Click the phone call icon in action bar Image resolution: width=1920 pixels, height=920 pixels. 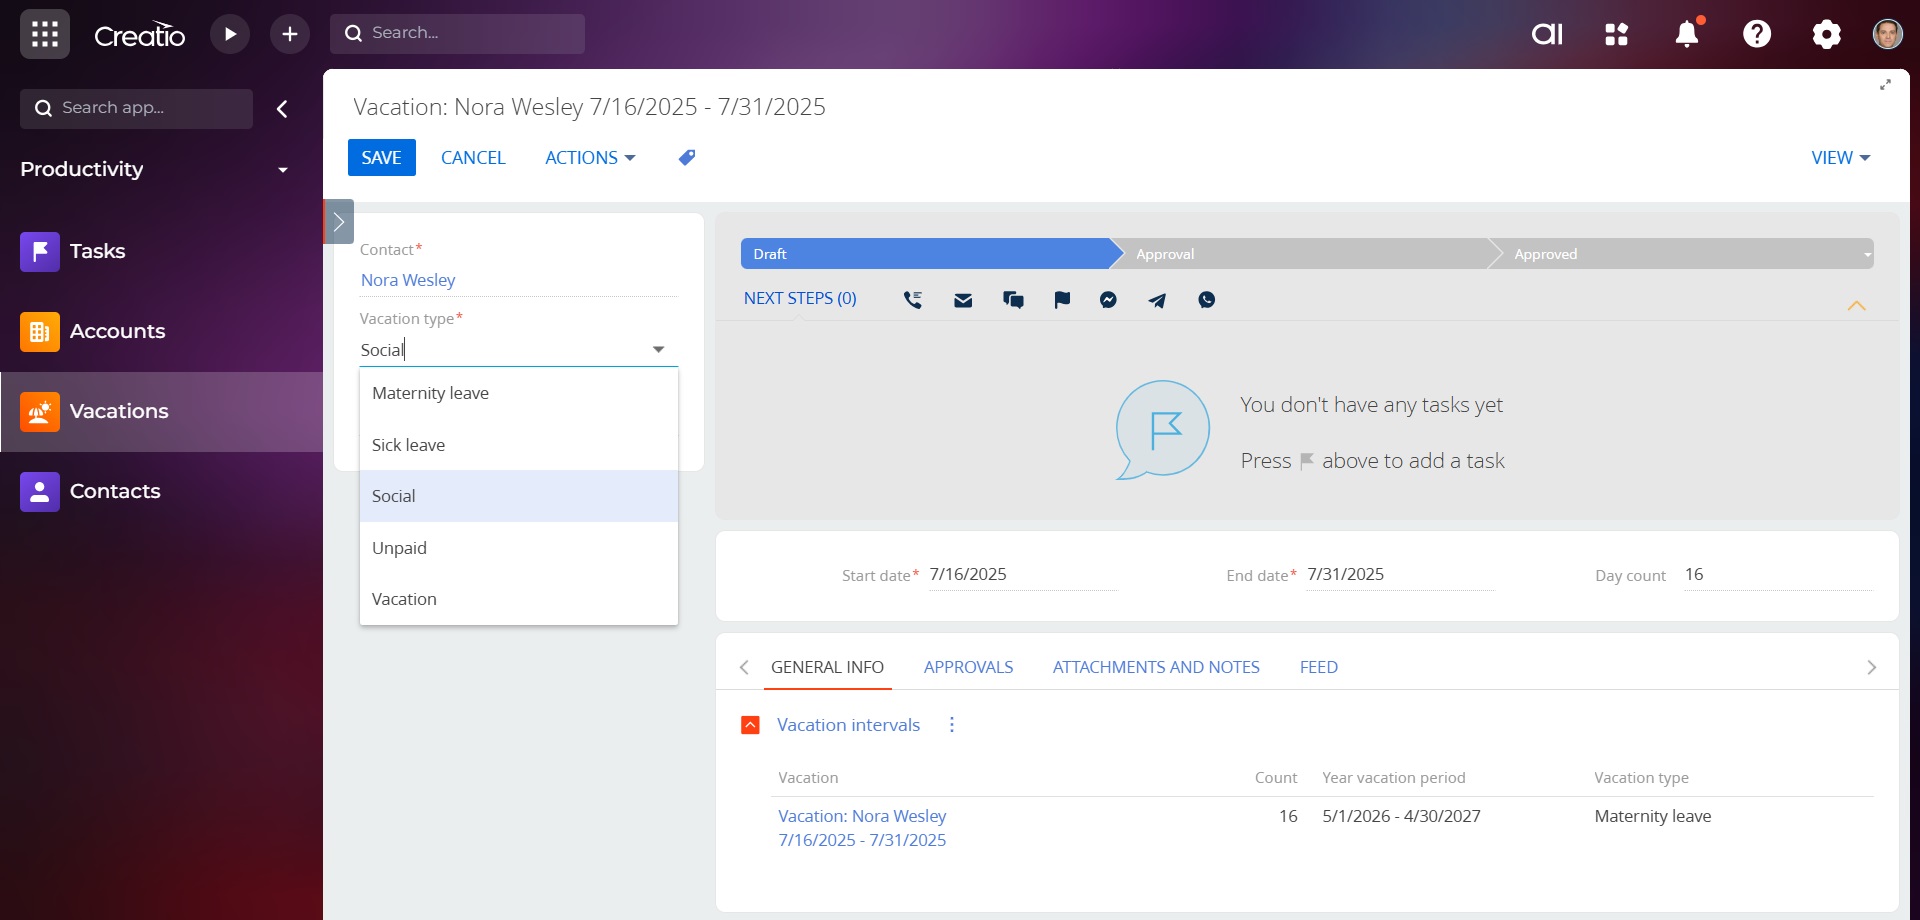912,300
